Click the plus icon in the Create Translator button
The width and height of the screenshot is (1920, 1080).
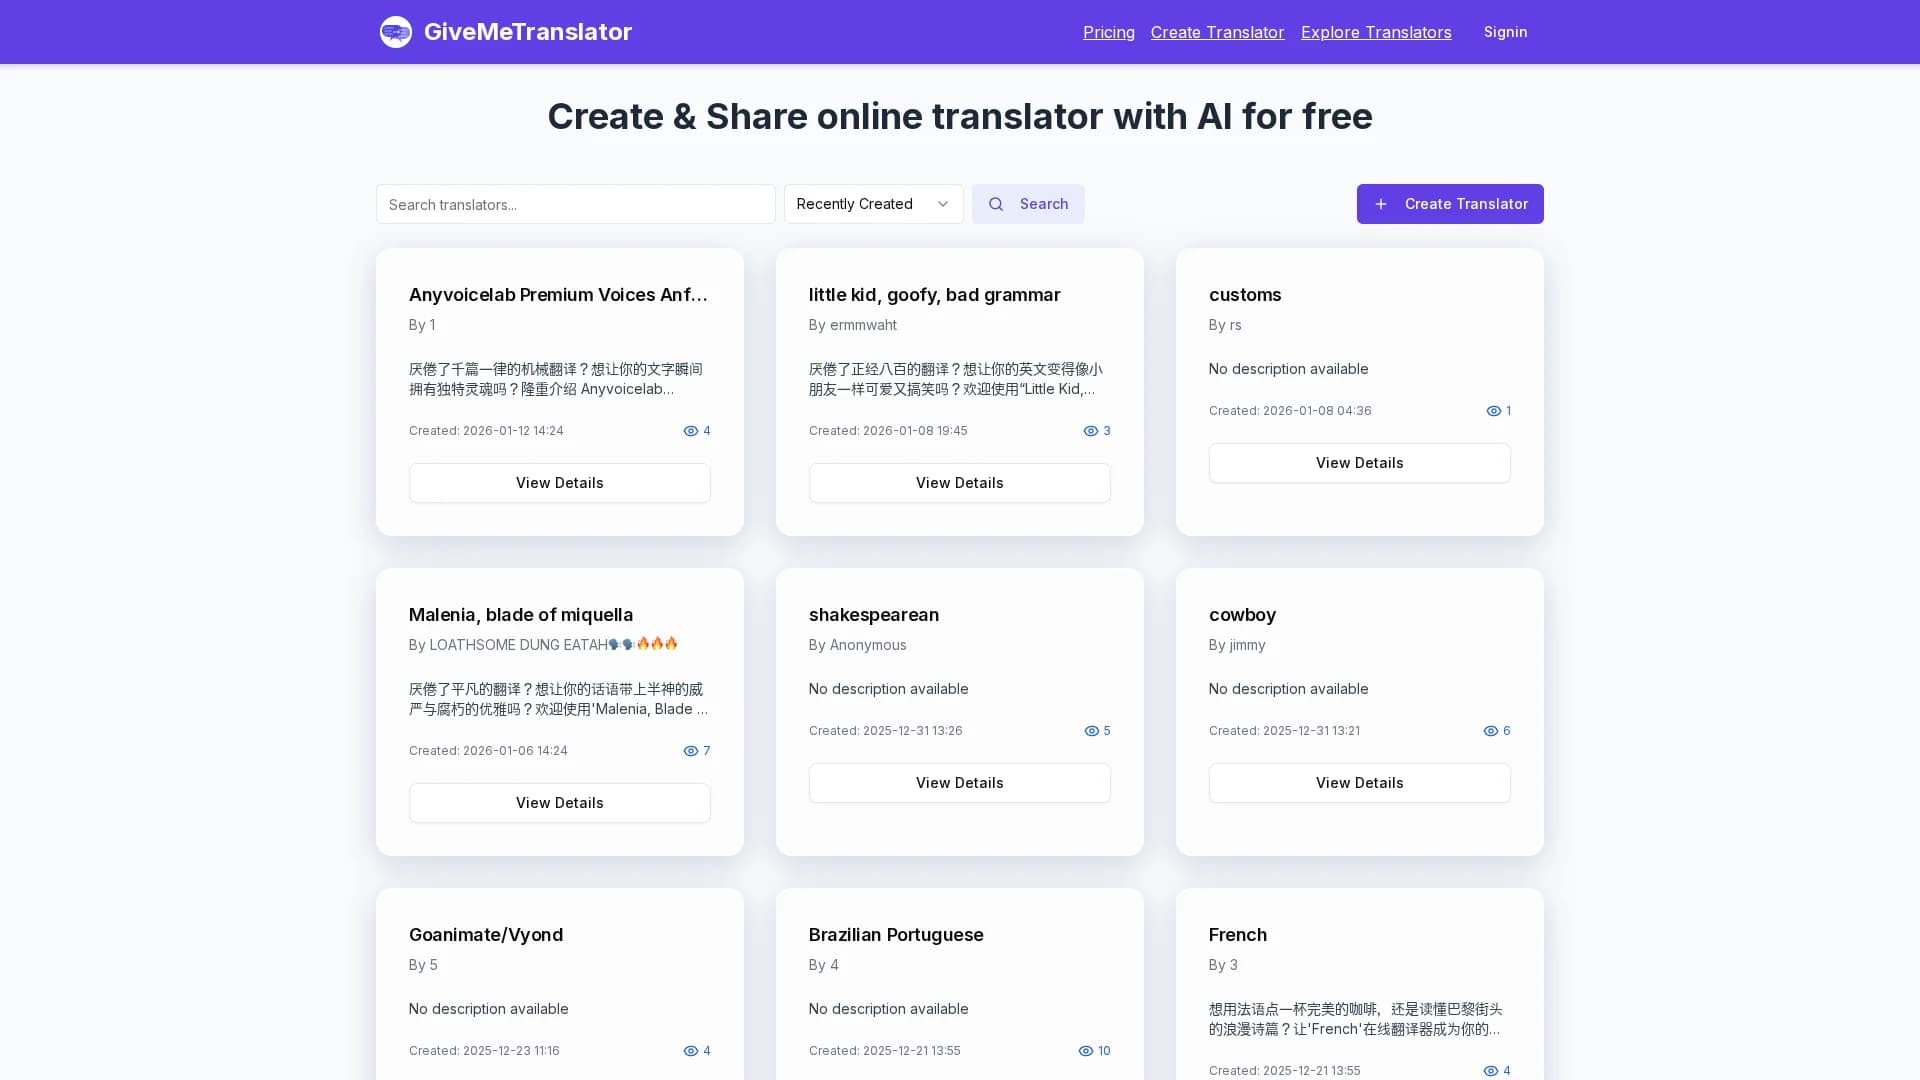click(1381, 204)
